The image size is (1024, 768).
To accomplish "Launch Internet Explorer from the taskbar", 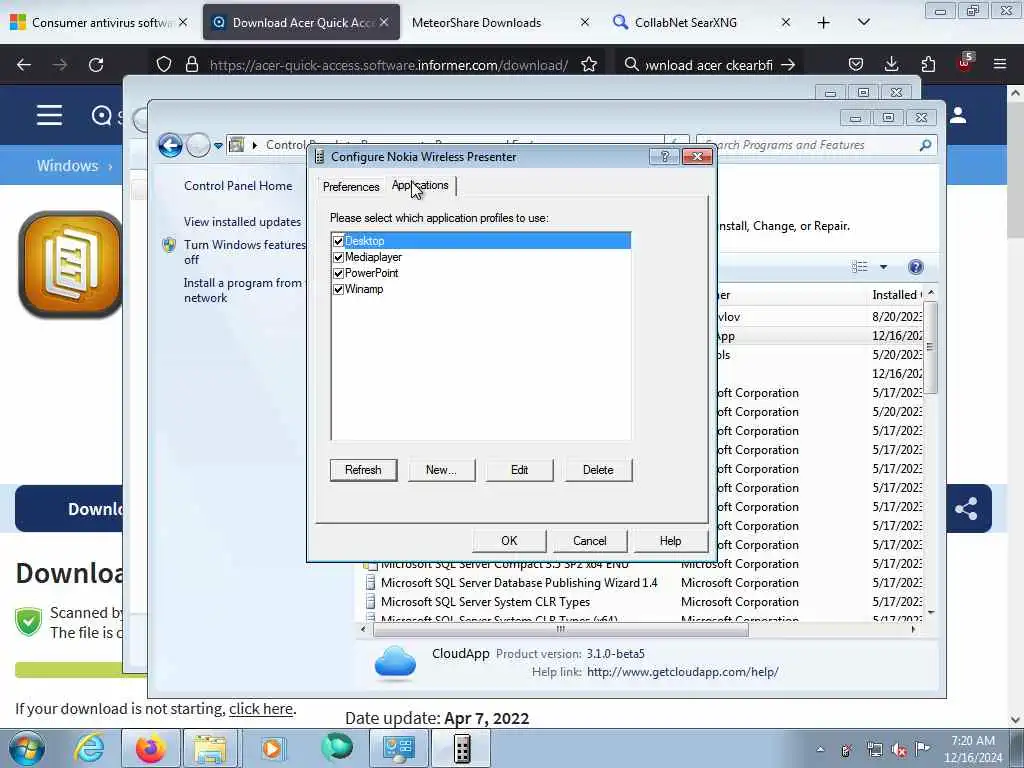I will coord(89,748).
